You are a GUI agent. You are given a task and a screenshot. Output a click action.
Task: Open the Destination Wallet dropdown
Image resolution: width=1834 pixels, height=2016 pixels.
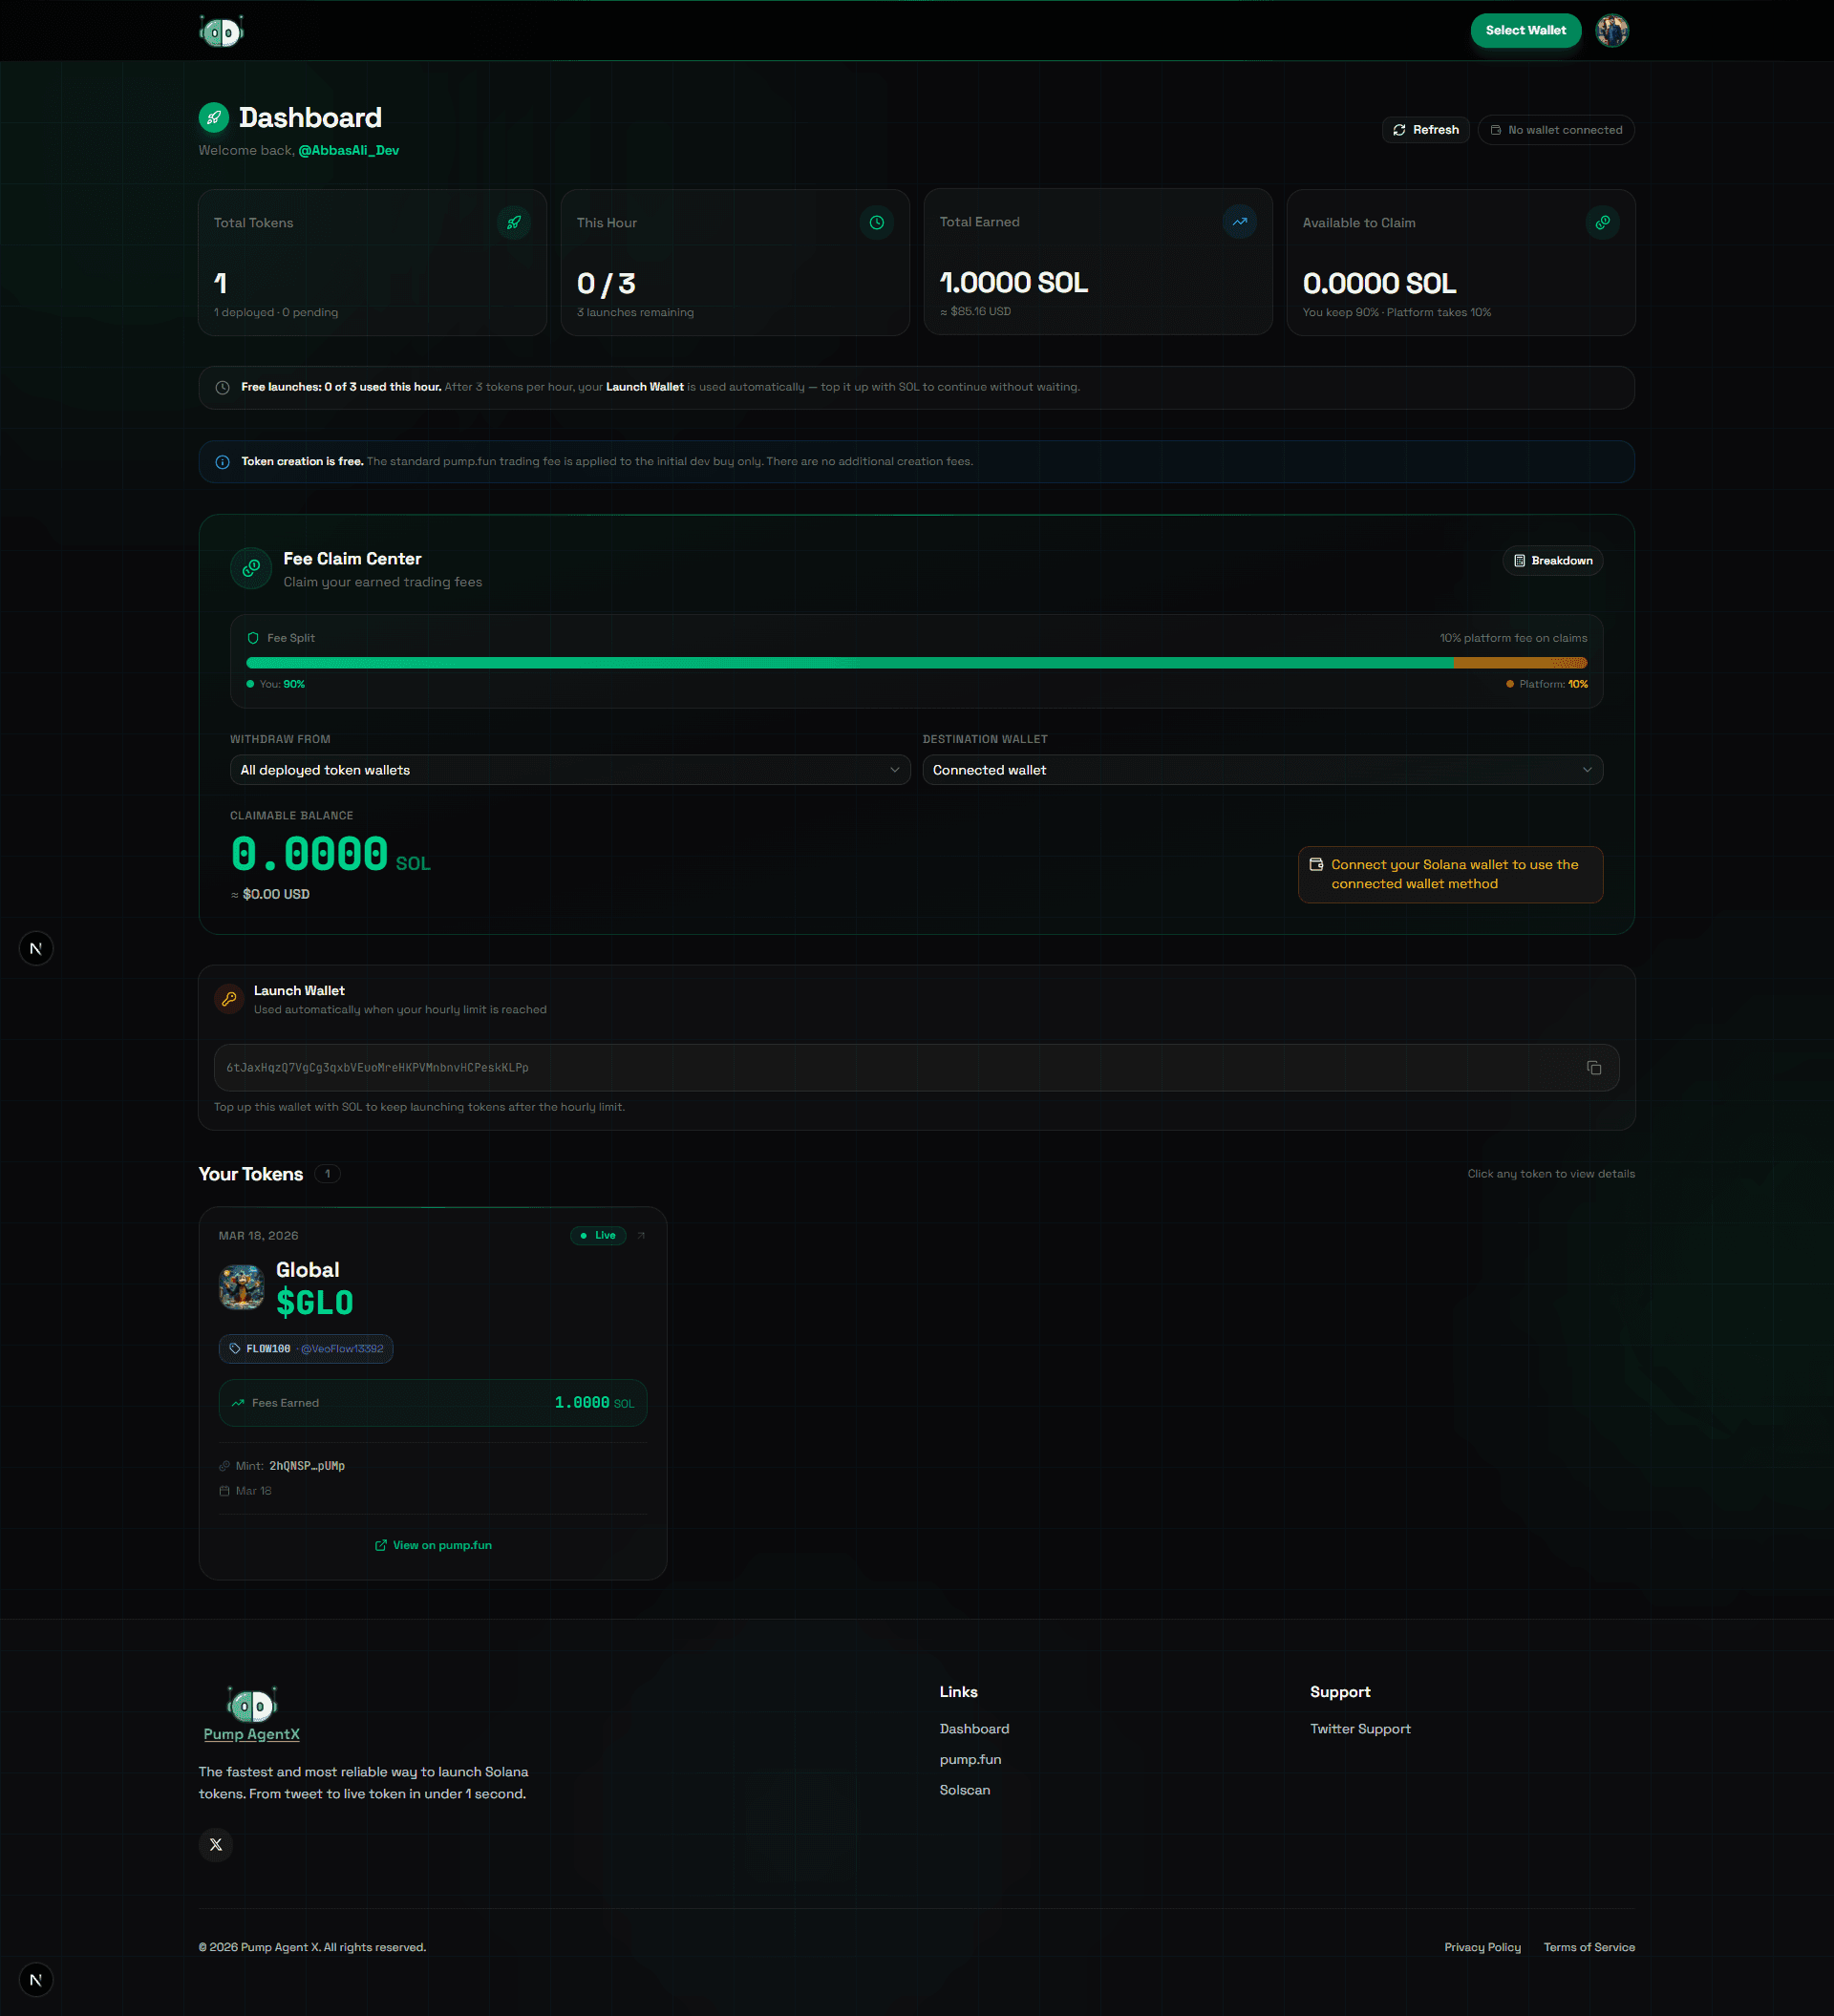coord(1262,770)
